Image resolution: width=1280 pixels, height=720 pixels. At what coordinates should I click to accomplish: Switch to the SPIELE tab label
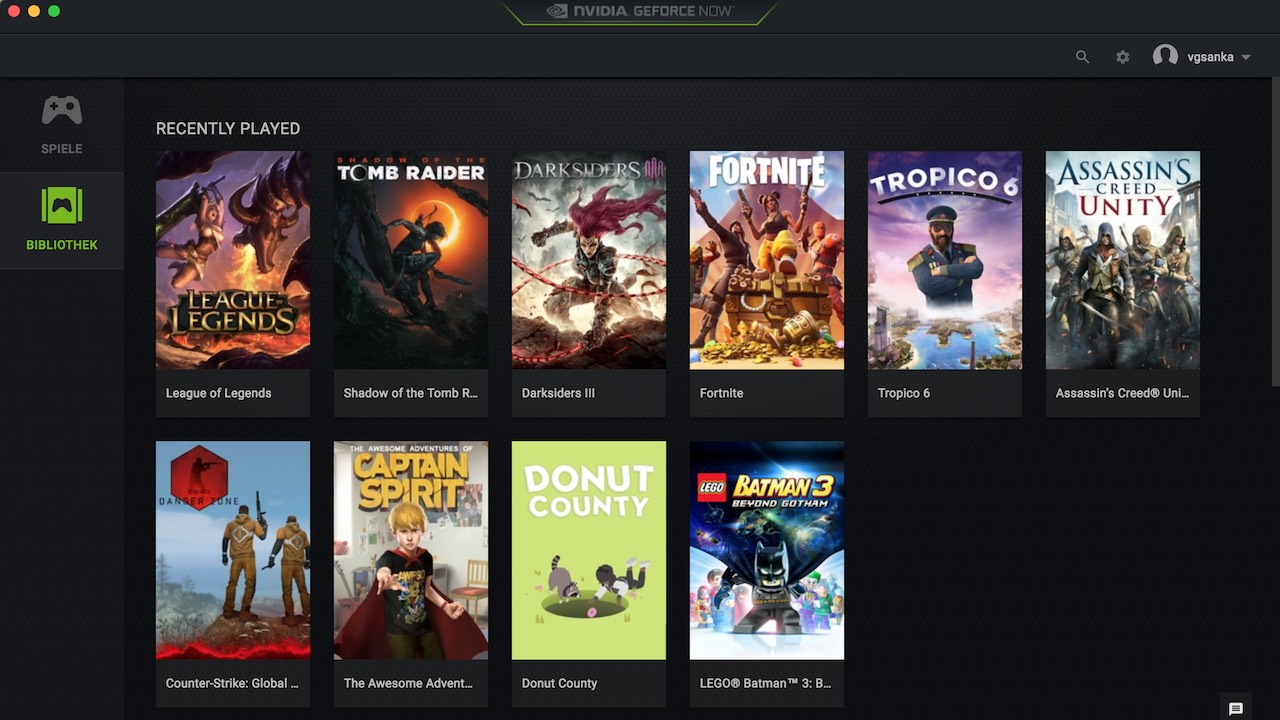(62, 149)
